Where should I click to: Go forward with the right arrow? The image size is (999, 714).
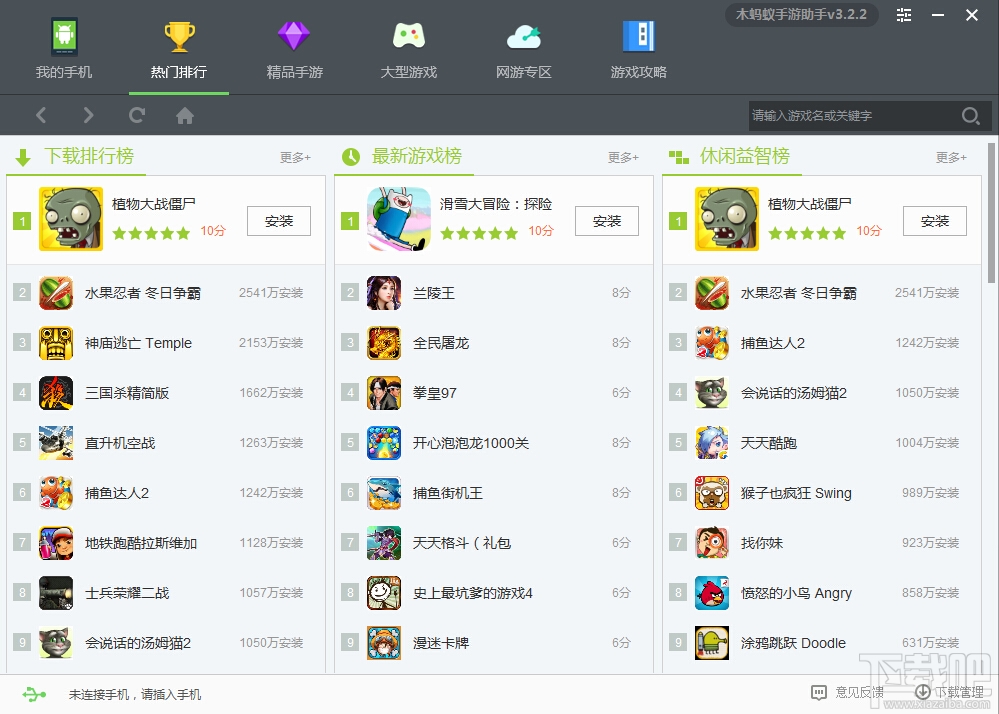pos(88,115)
